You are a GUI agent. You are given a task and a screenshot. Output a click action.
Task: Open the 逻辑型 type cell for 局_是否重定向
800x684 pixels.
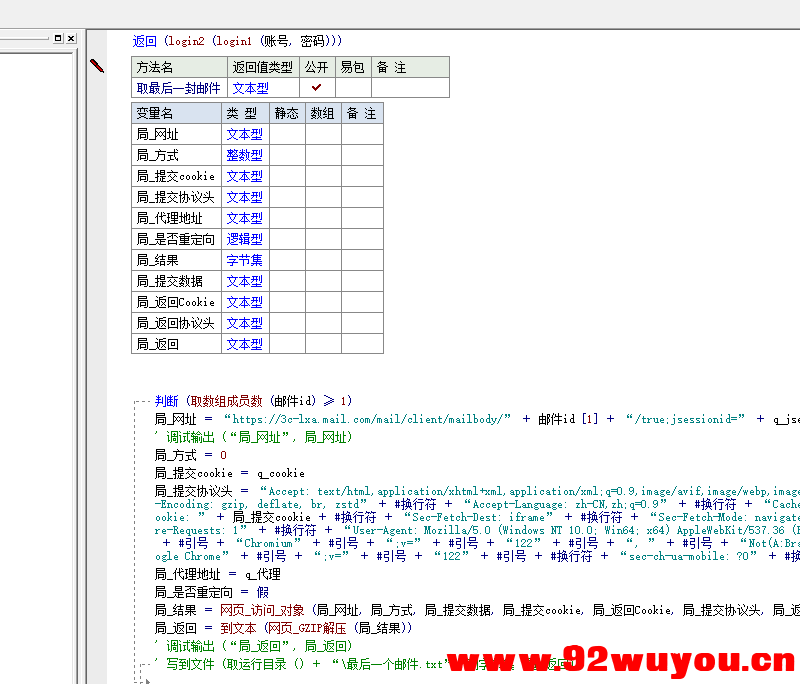coord(244,239)
